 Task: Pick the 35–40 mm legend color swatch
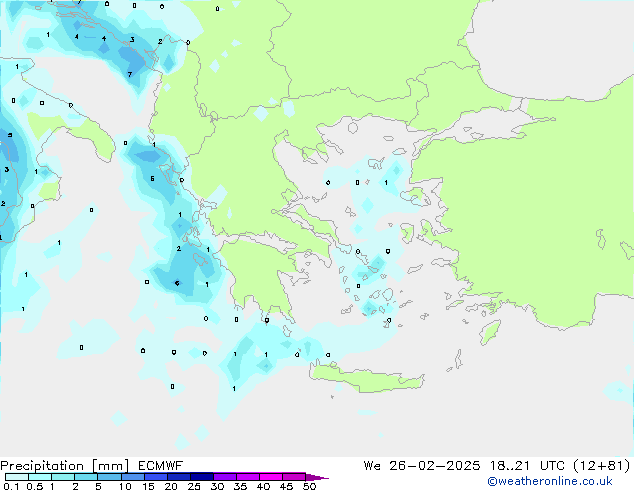click(248, 477)
